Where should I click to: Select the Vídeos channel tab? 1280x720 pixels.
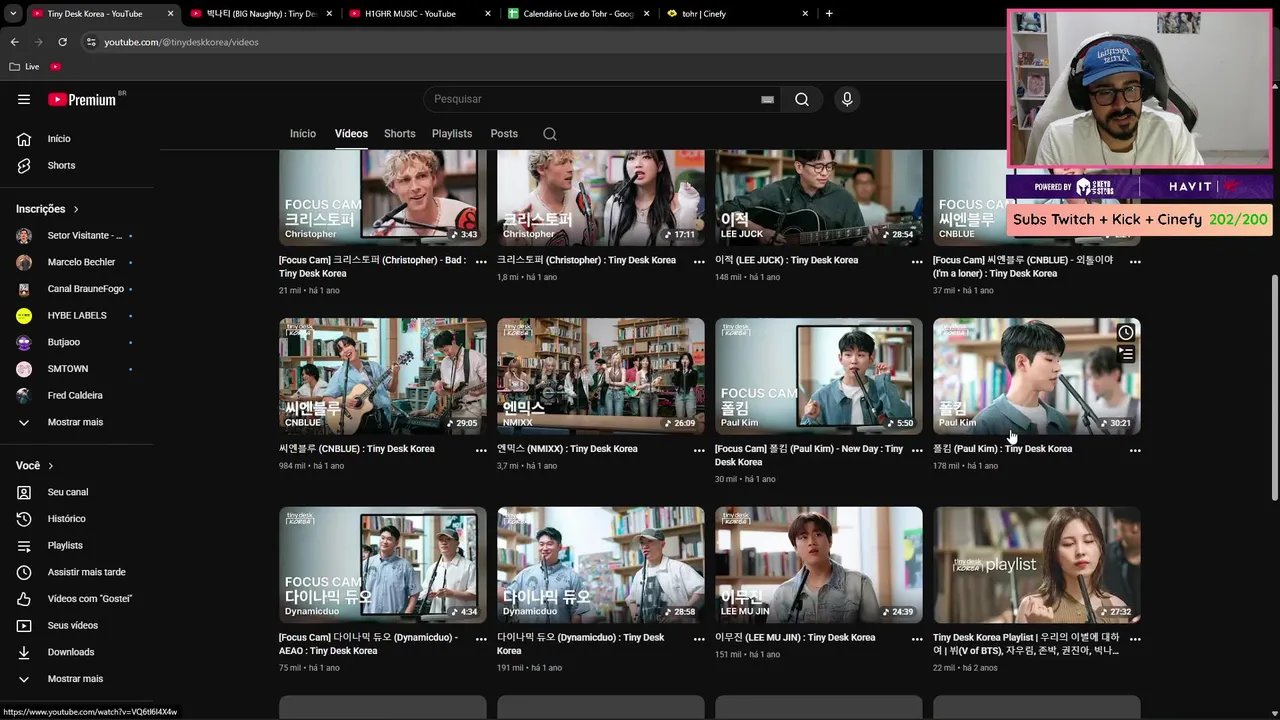(351, 134)
